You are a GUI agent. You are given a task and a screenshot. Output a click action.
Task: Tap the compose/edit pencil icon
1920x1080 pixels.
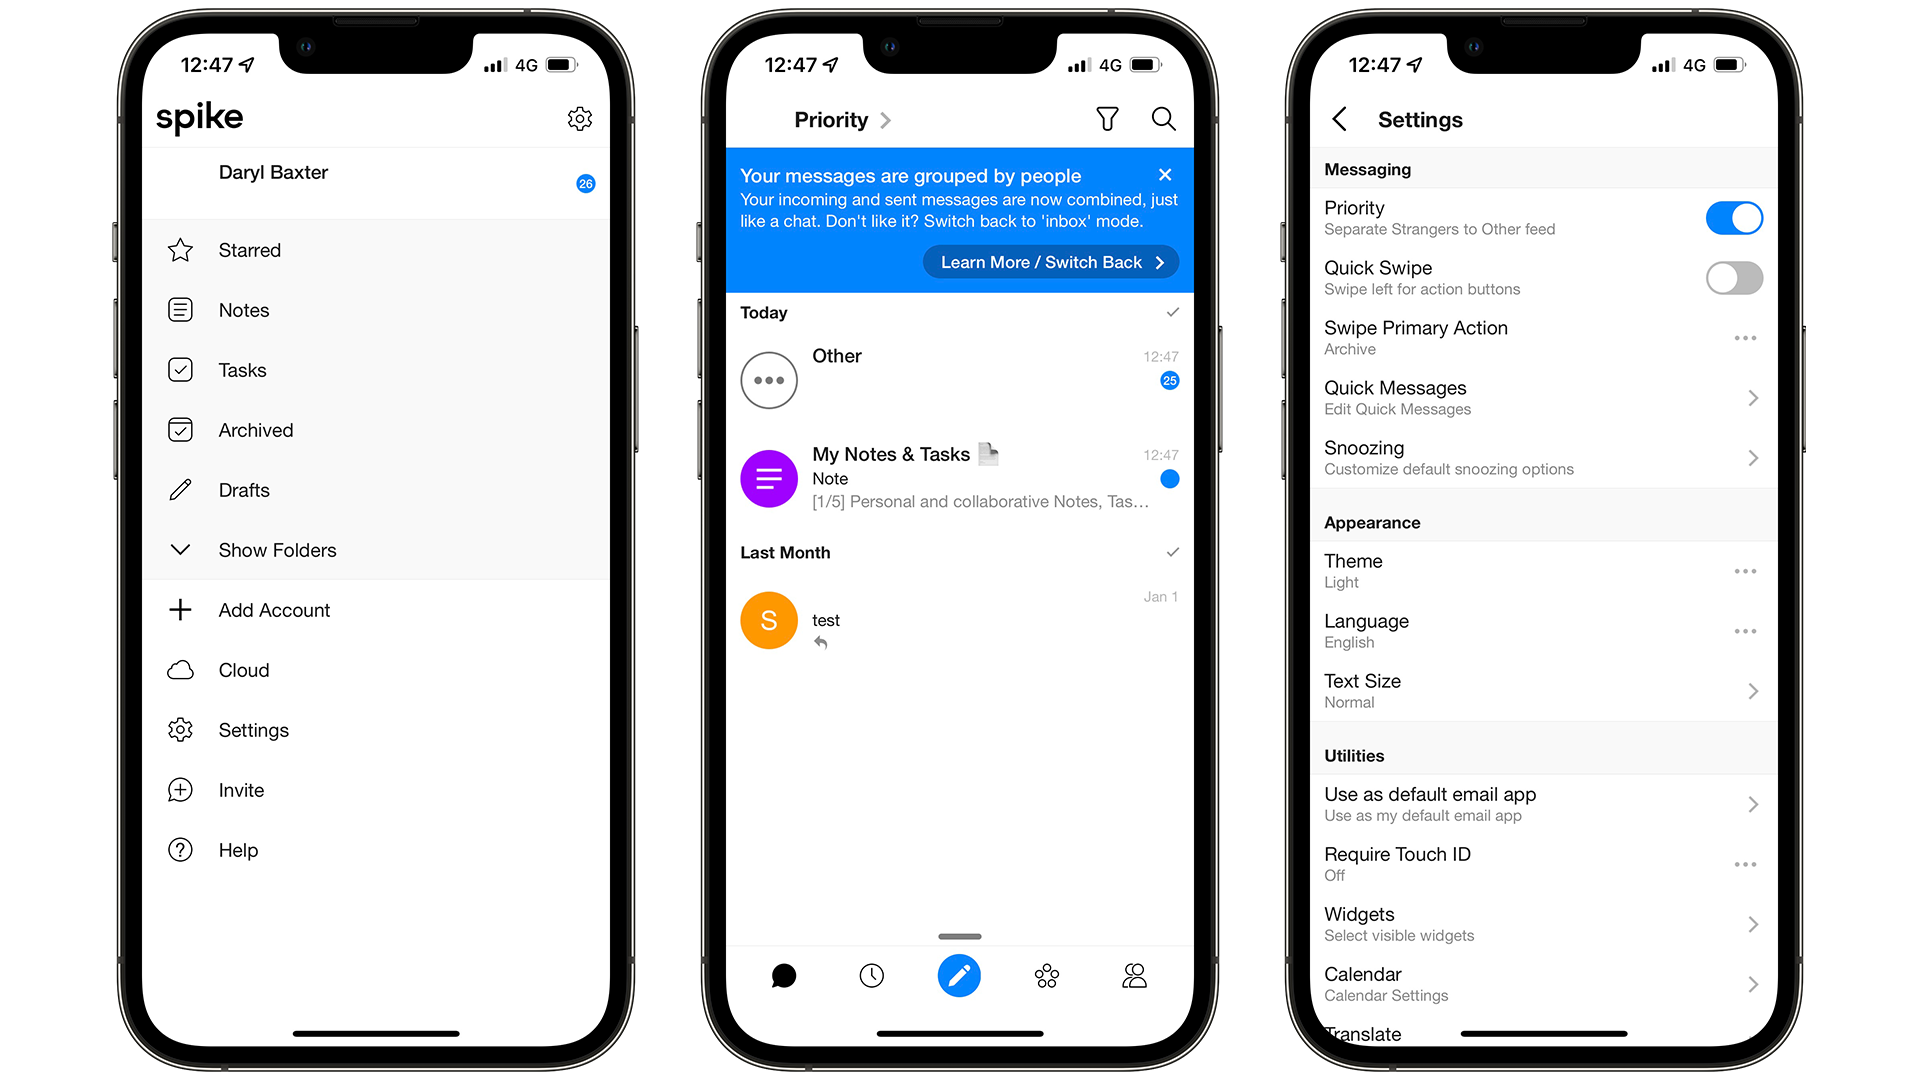click(x=960, y=975)
